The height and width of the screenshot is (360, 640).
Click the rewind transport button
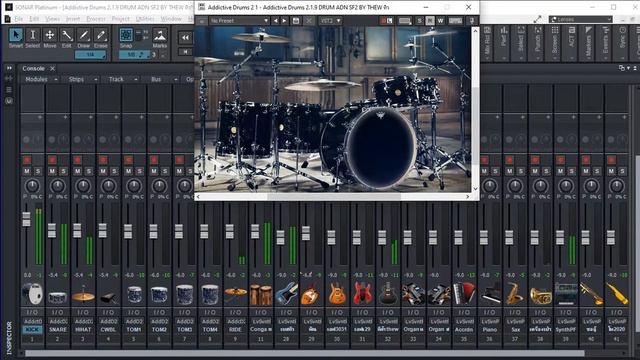tap(185, 38)
